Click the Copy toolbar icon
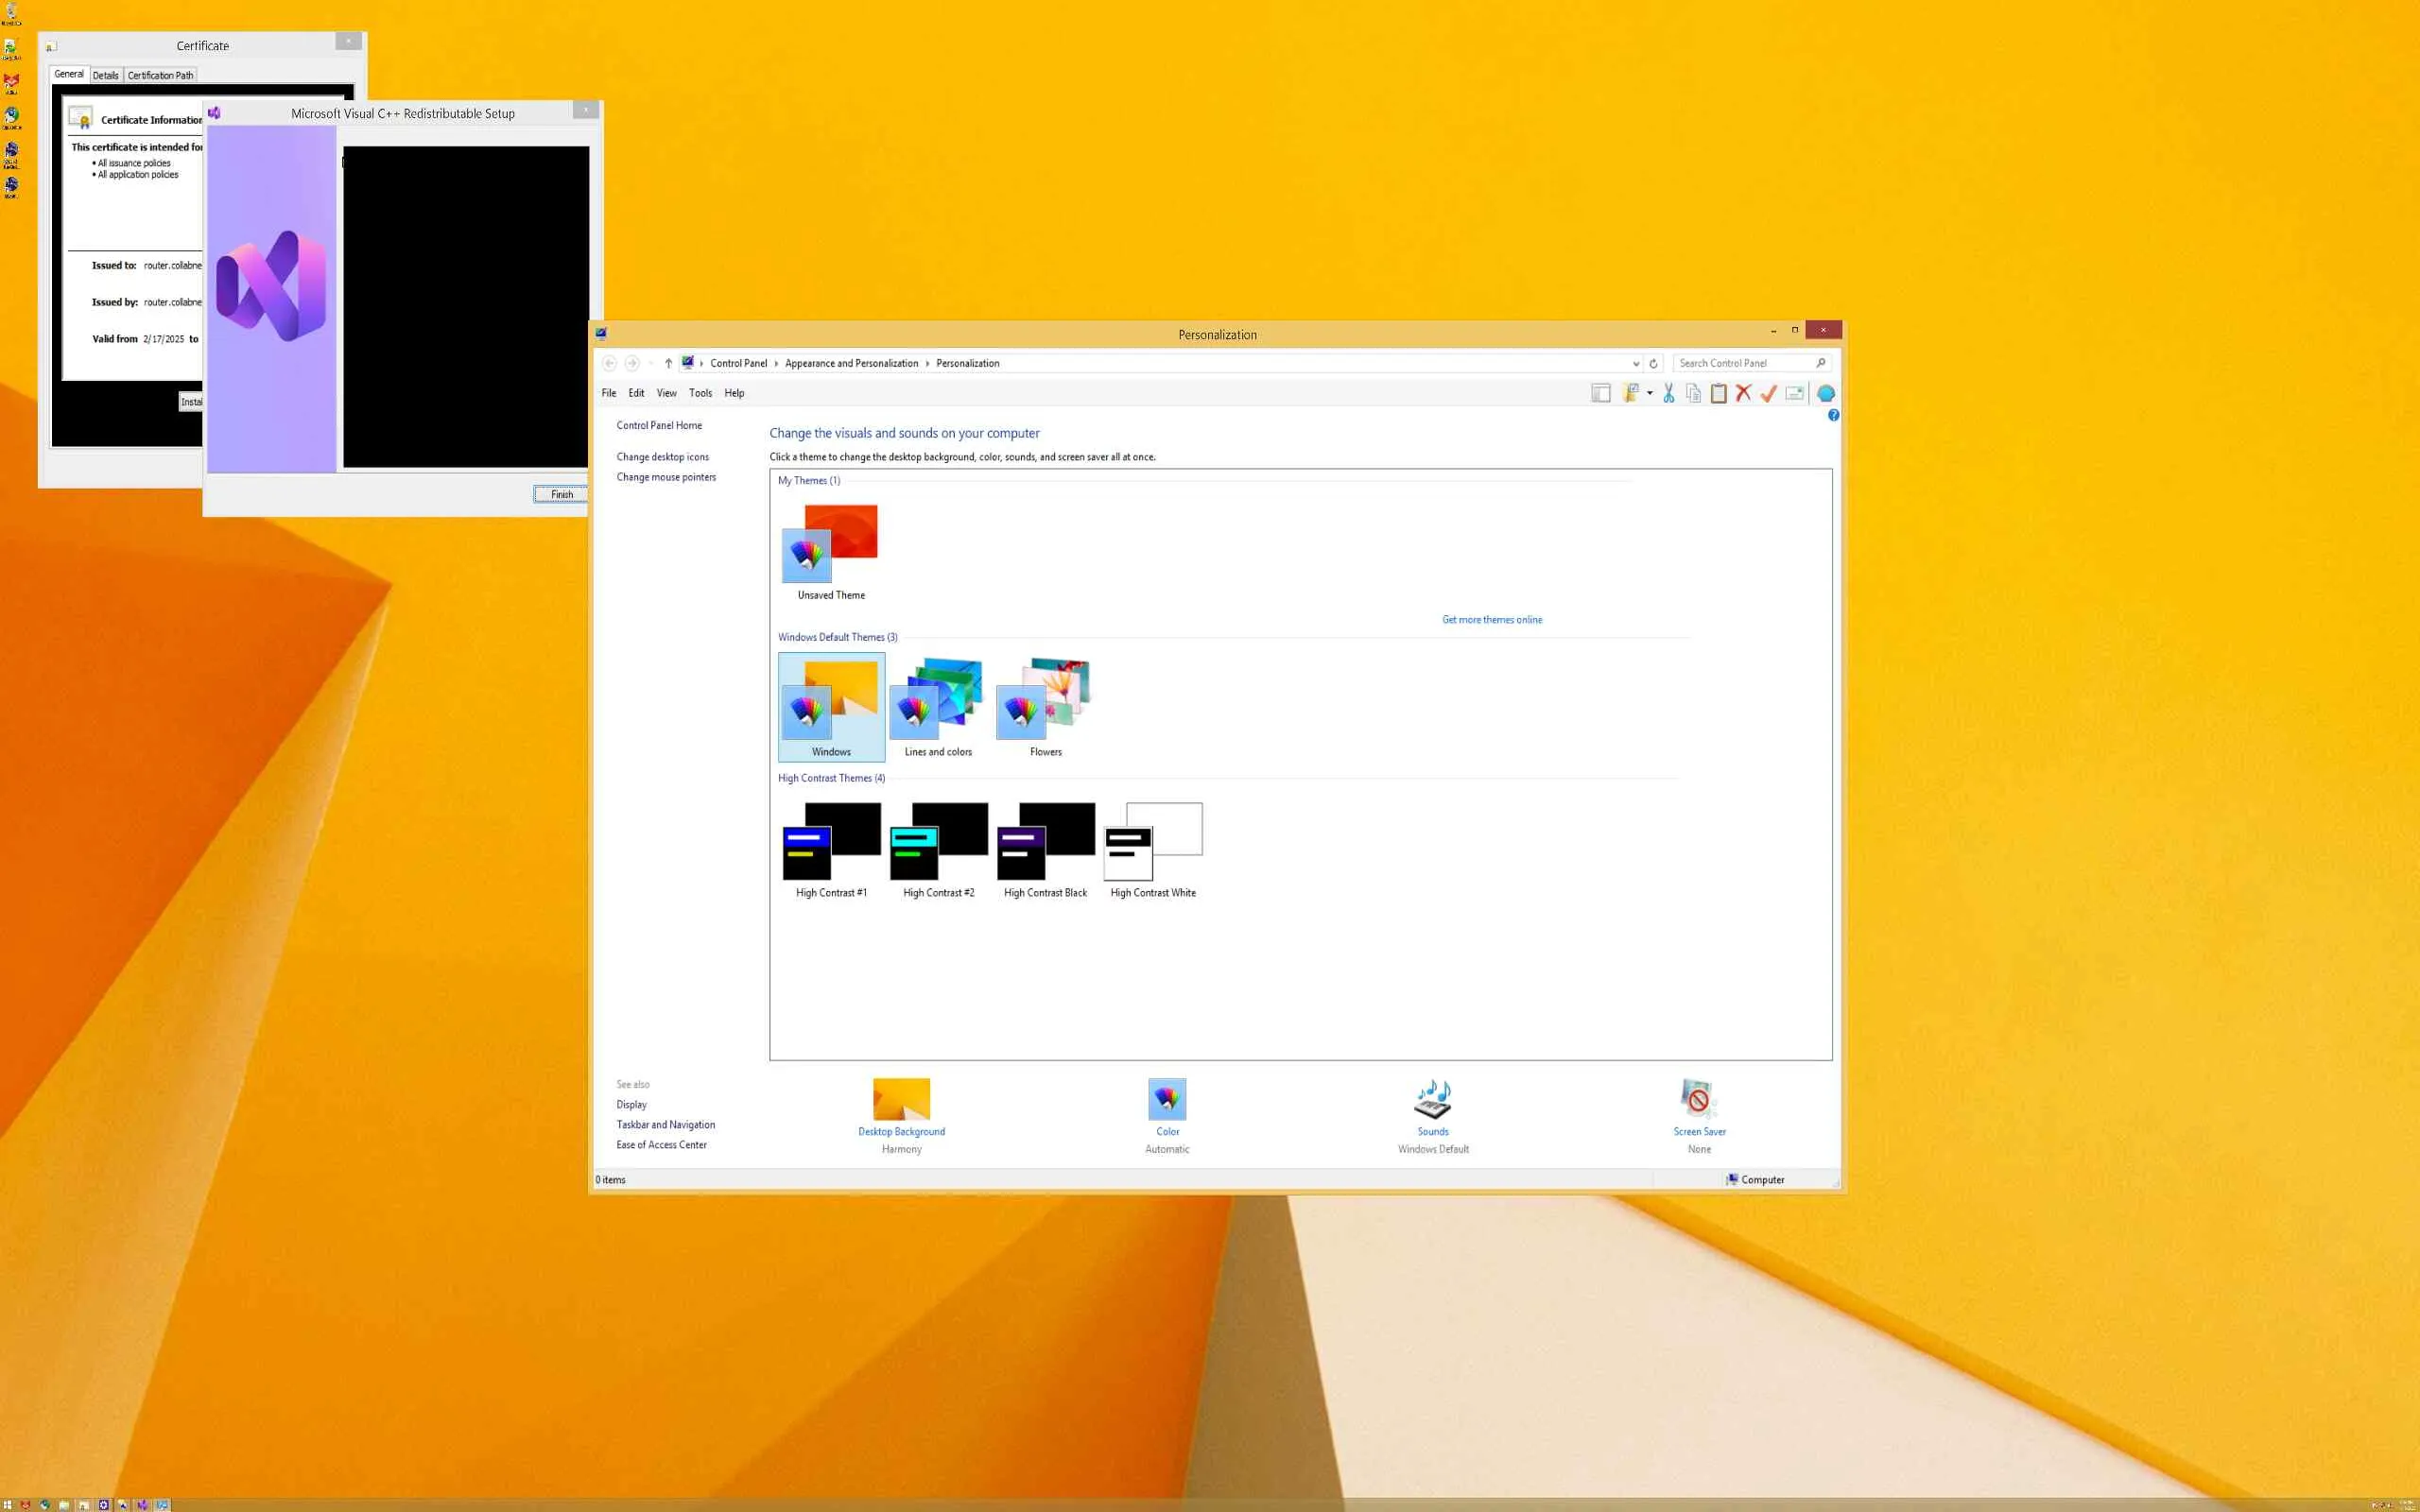Screen dimensions: 2420x1512 coord(1693,393)
